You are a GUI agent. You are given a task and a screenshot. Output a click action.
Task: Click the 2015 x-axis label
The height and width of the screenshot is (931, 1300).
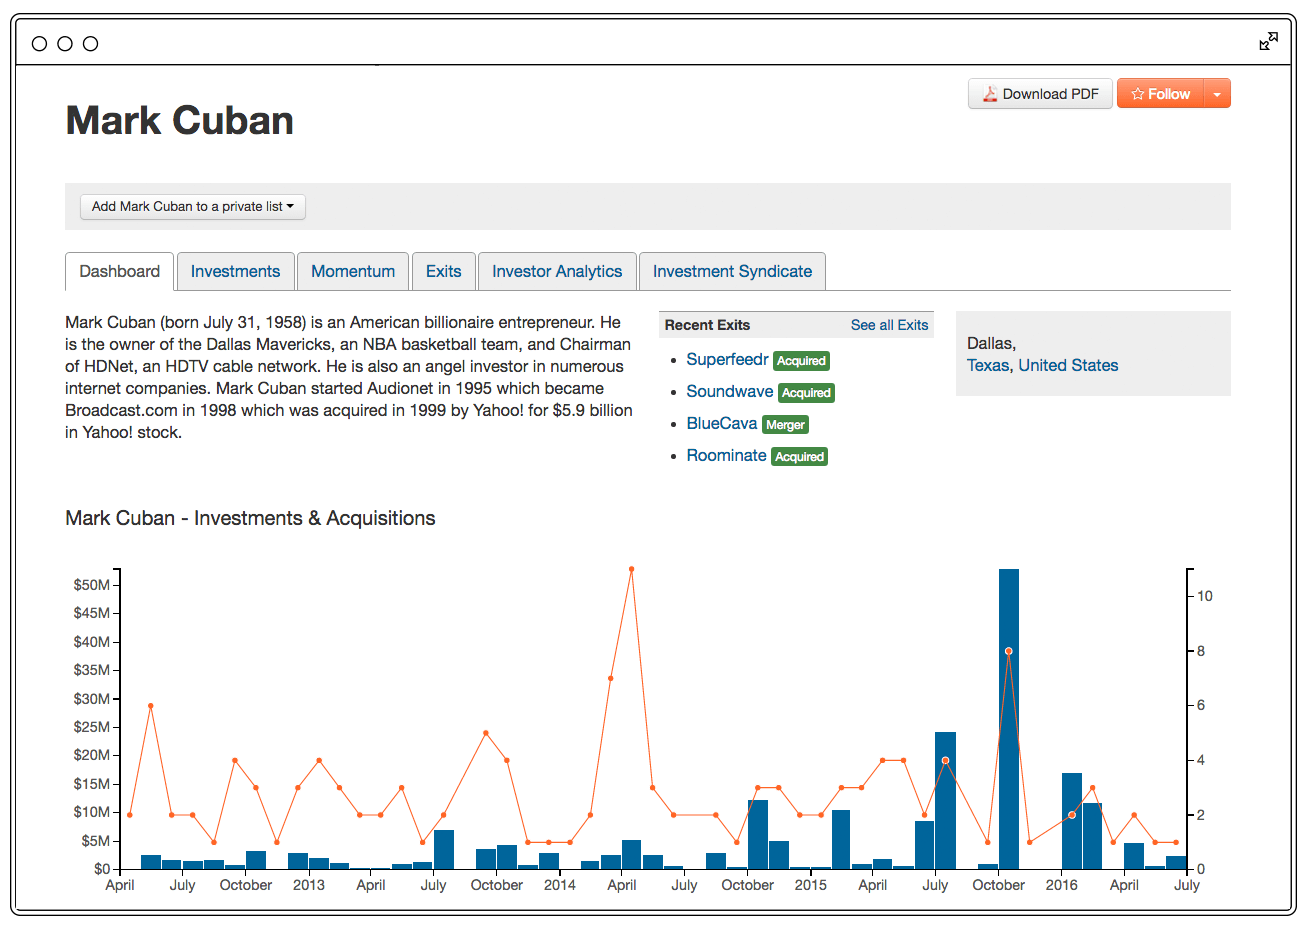point(810,885)
